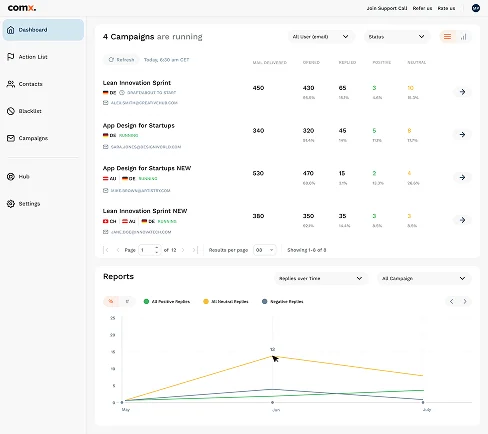The height and width of the screenshot is (434, 488).
Task: Toggle the All Positive Replies legend
Action: point(167,301)
